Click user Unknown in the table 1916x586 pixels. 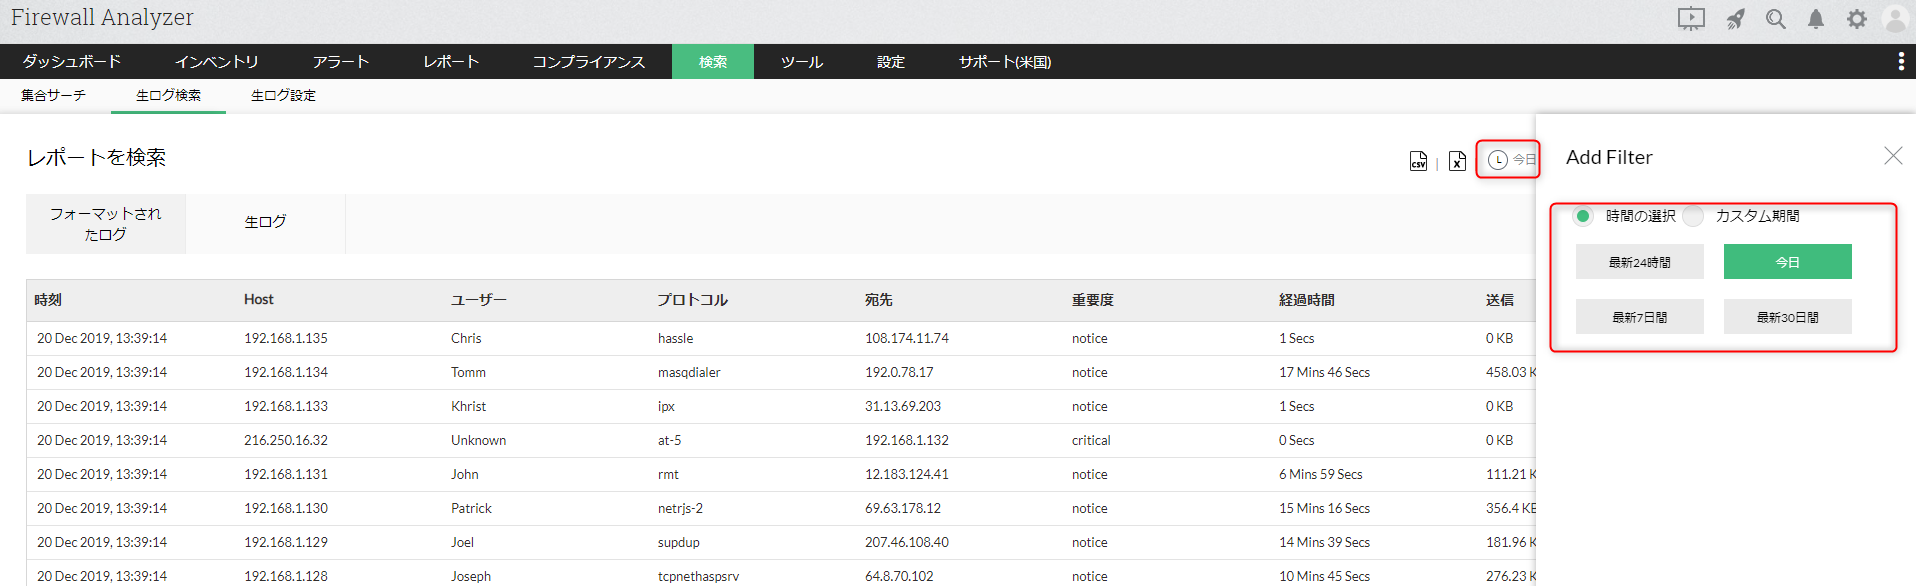tap(478, 441)
